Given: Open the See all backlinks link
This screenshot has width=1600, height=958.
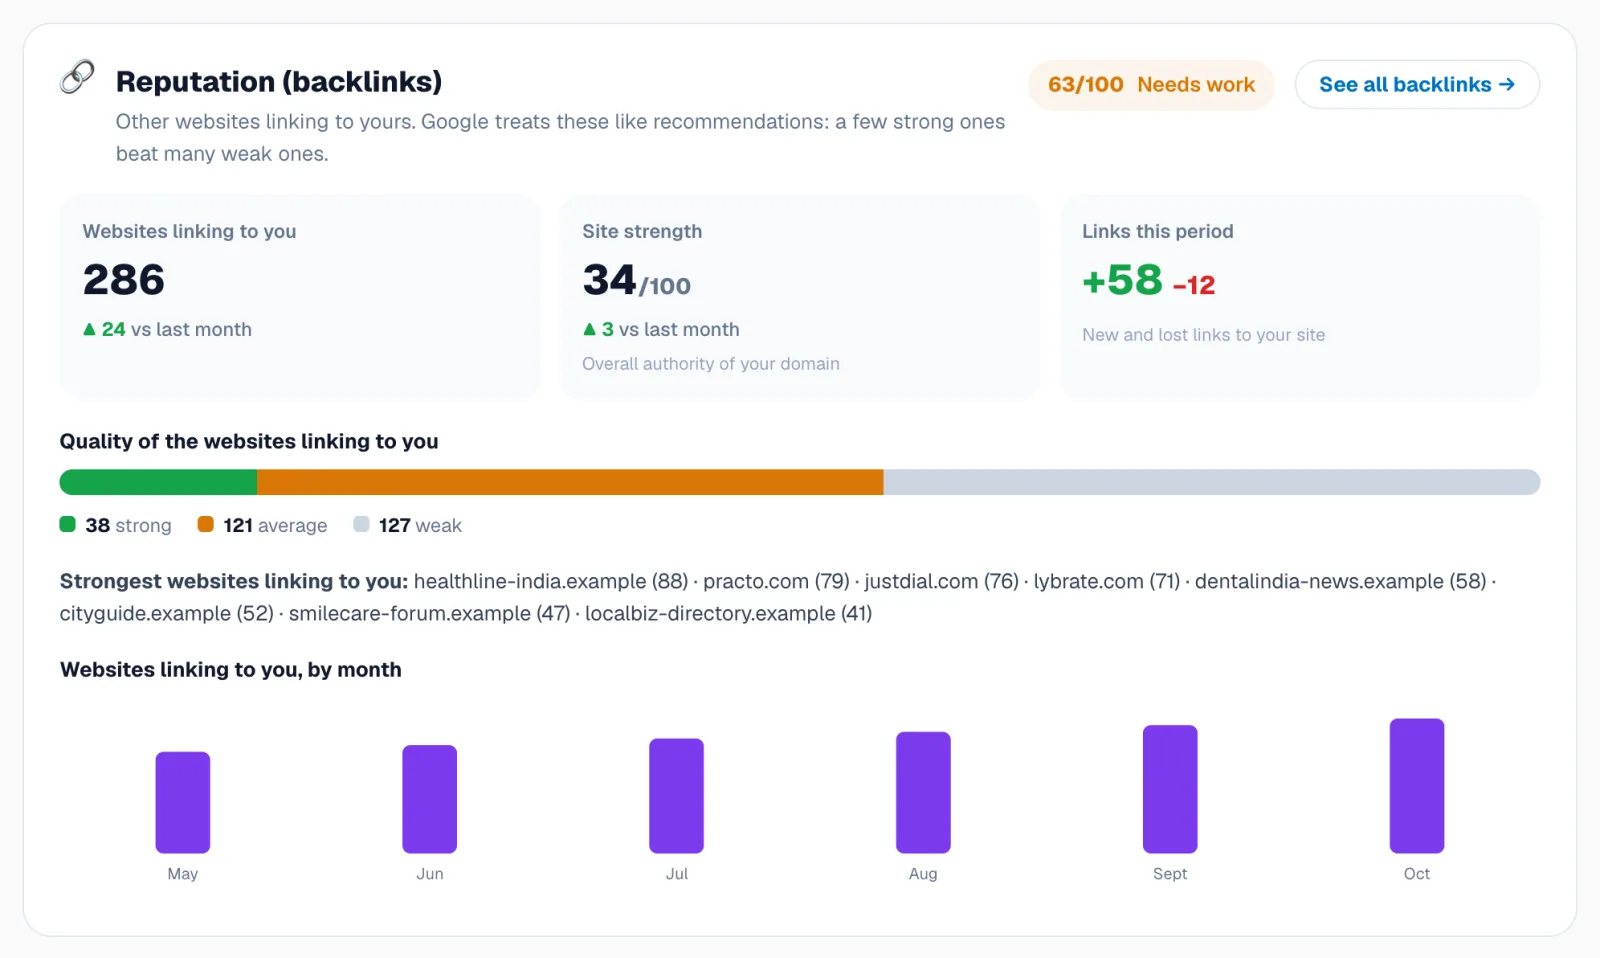Looking at the screenshot, I should click(x=1417, y=85).
